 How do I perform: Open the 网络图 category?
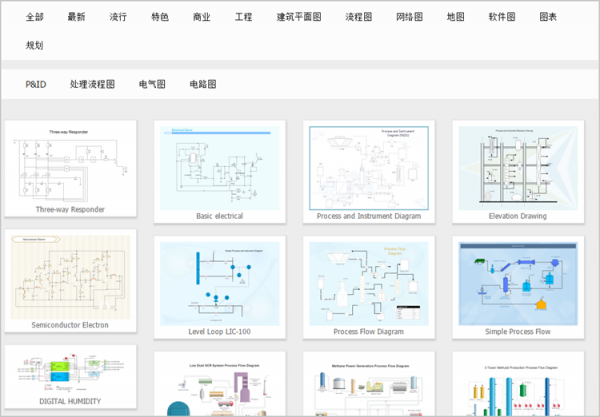tap(409, 17)
